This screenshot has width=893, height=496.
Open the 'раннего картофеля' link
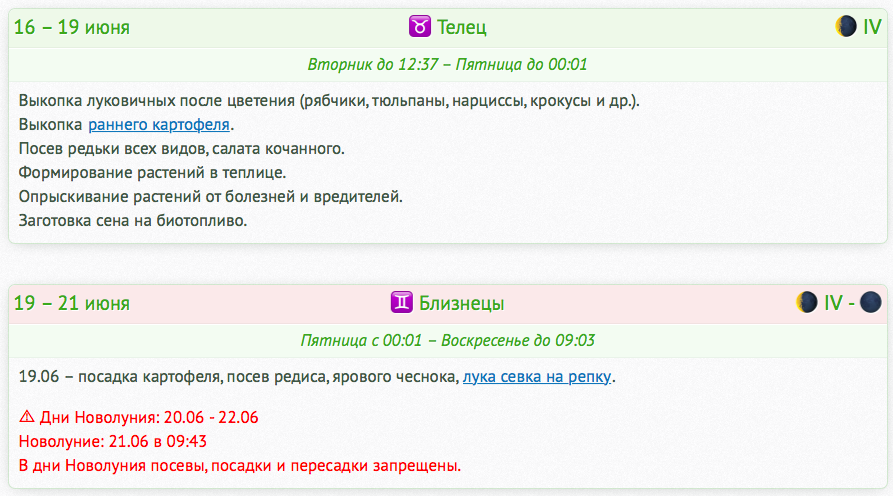pos(160,125)
